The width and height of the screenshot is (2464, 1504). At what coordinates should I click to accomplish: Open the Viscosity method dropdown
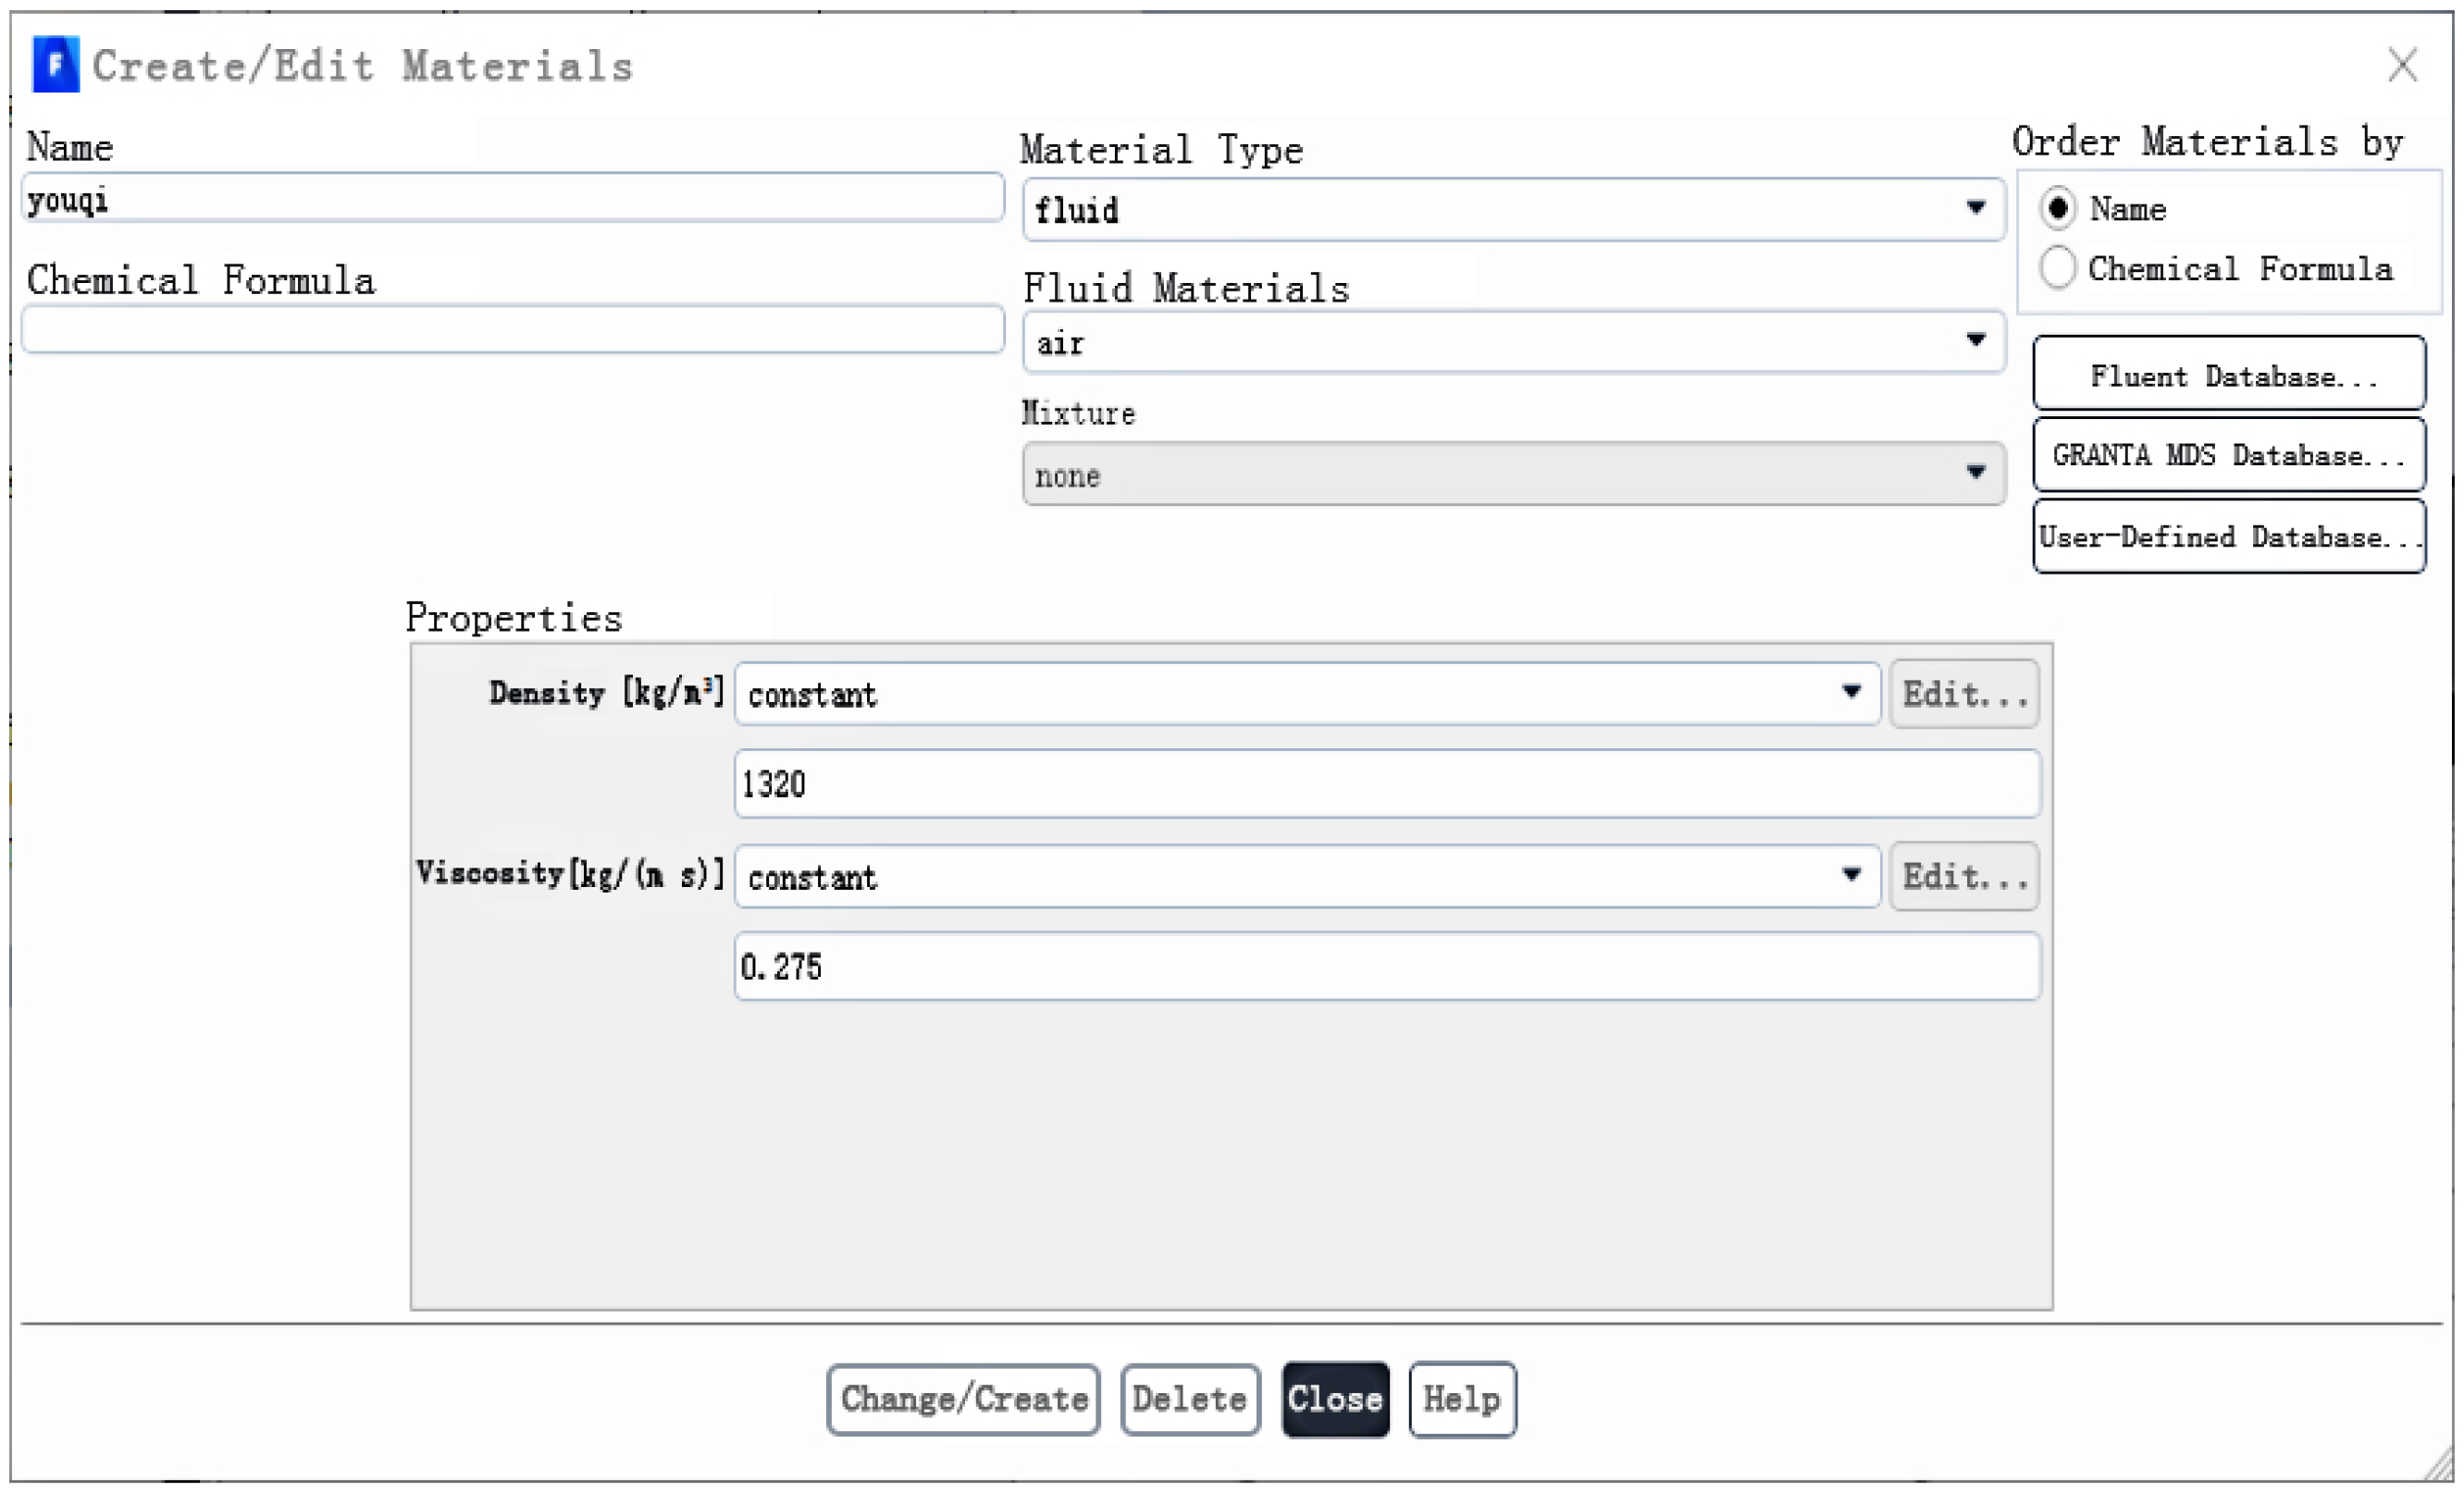(1306, 876)
